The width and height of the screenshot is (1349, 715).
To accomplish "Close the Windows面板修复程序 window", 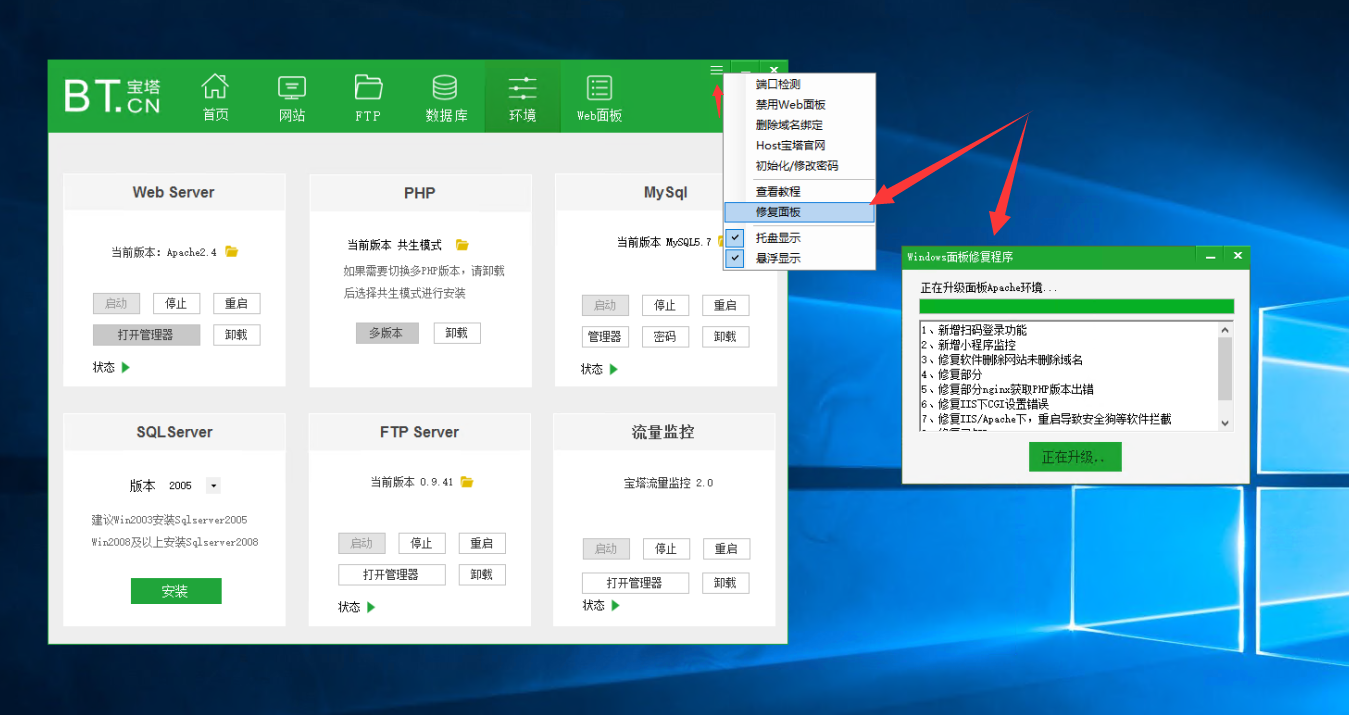I will coord(1238,257).
